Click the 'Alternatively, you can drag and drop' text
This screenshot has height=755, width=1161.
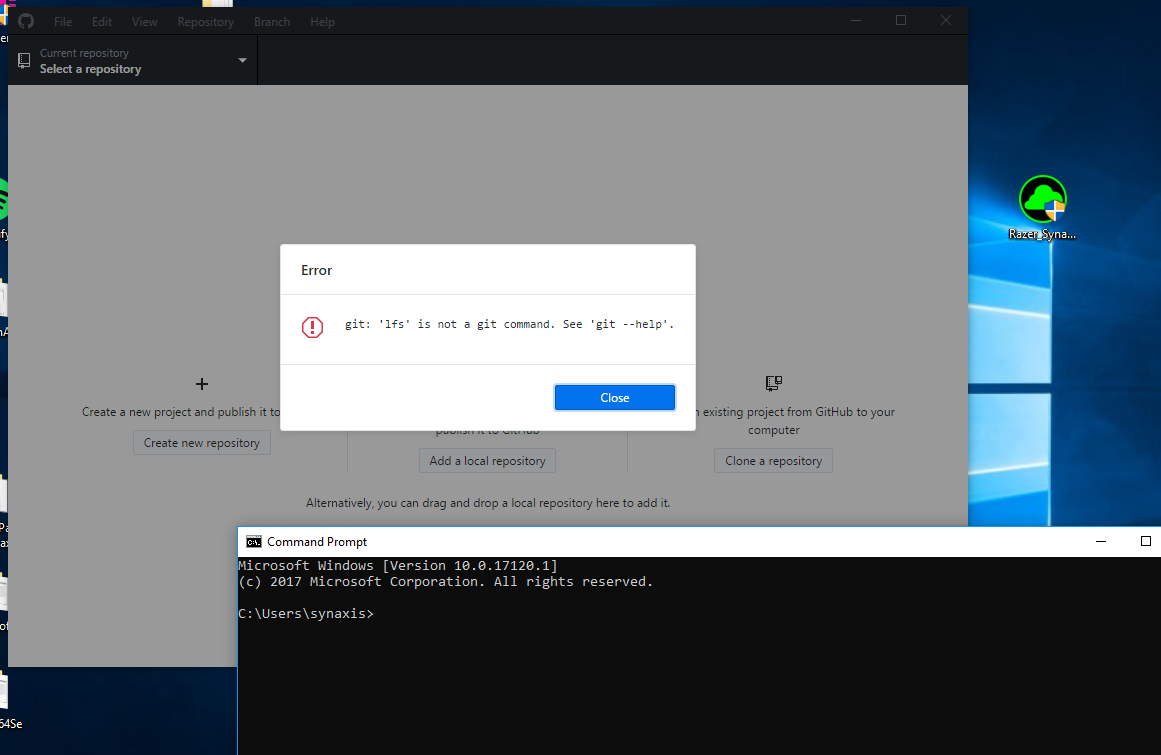tap(488, 503)
